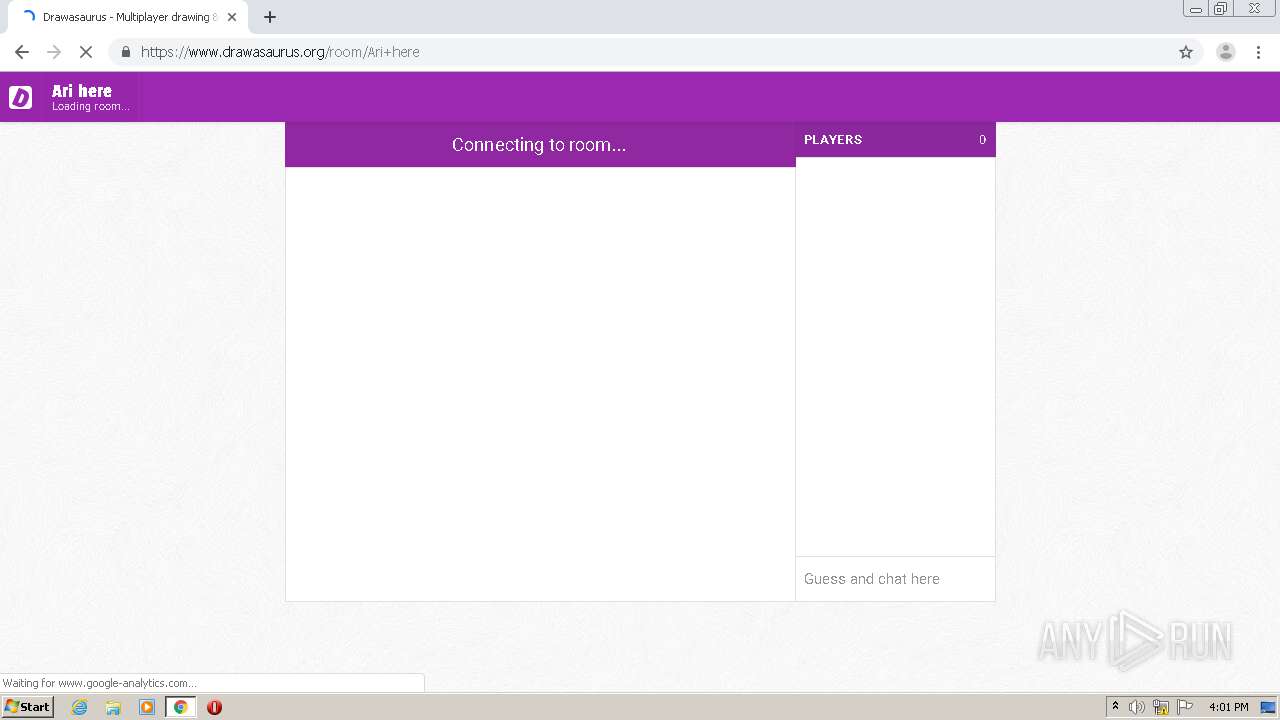Open the volume speaker tray icon

point(1137,707)
